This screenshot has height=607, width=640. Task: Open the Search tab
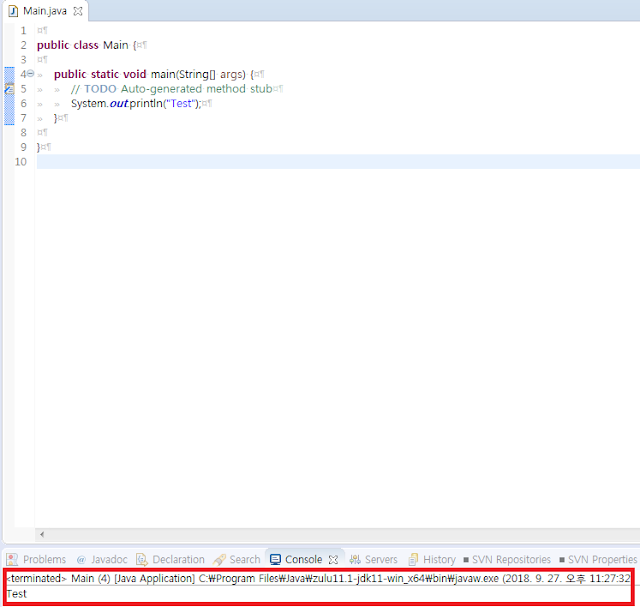click(237, 559)
